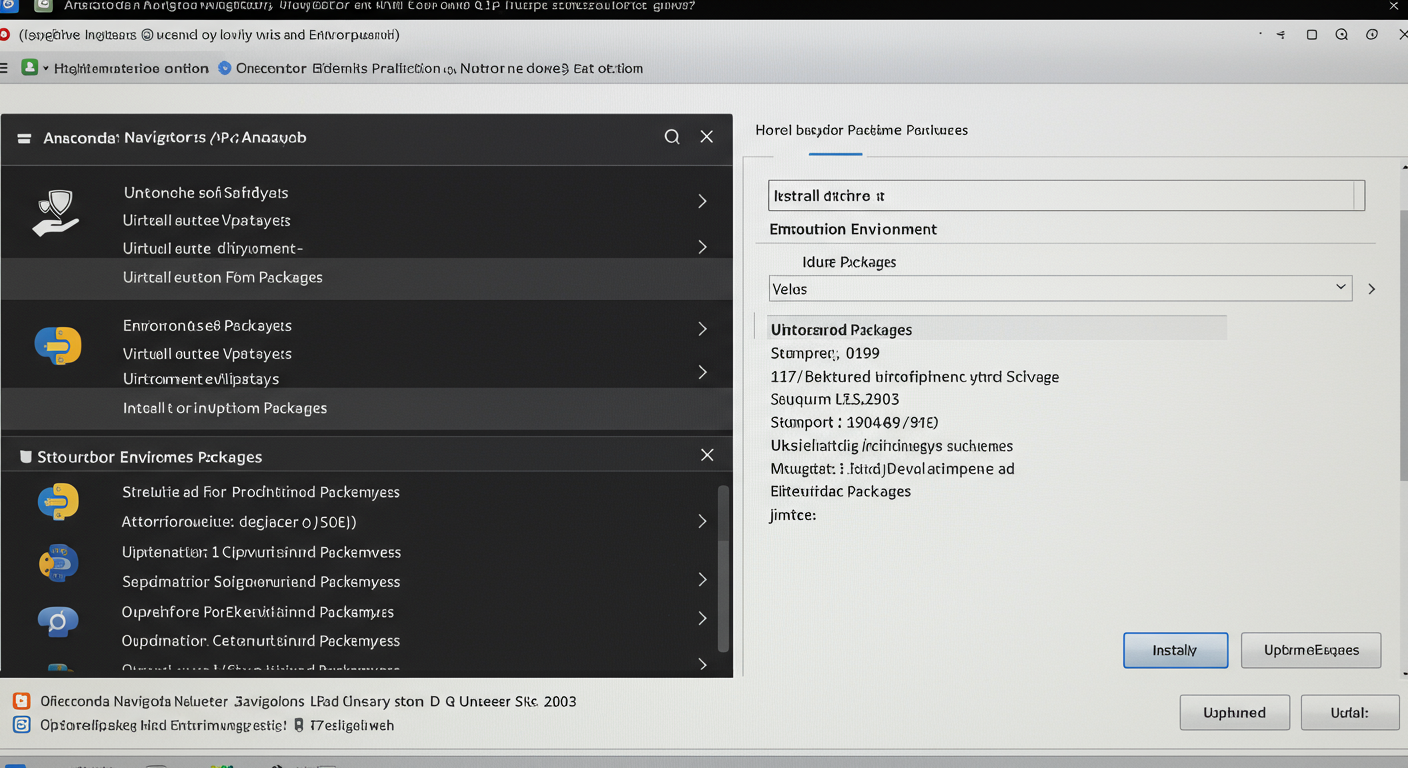Click the Python icon beside 'Enrorronaseß Packayets'
The width and height of the screenshot is (1408, 768).
58,346
